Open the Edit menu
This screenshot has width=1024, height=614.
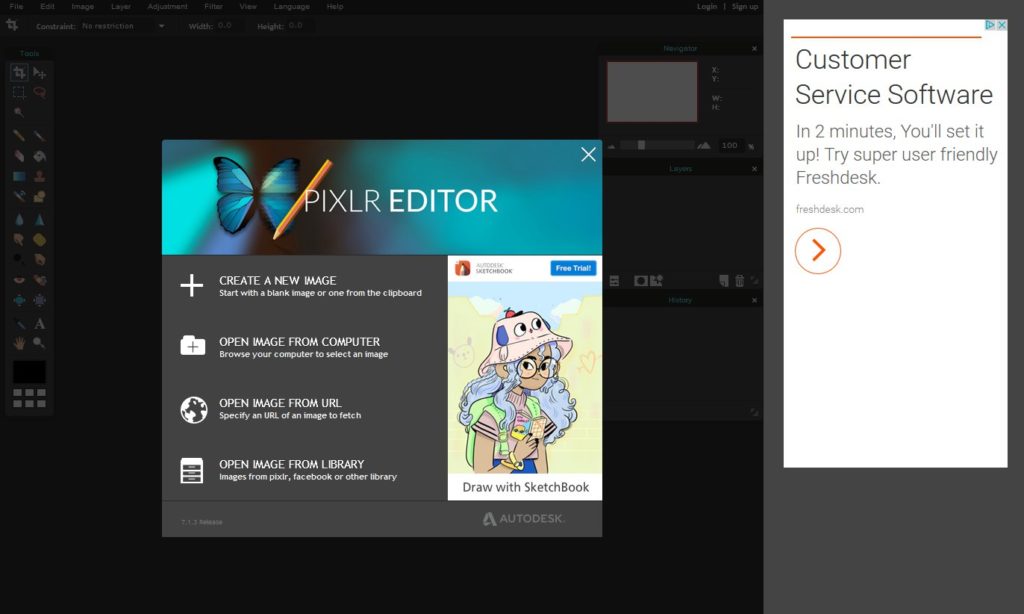click(x=47, y=7)
